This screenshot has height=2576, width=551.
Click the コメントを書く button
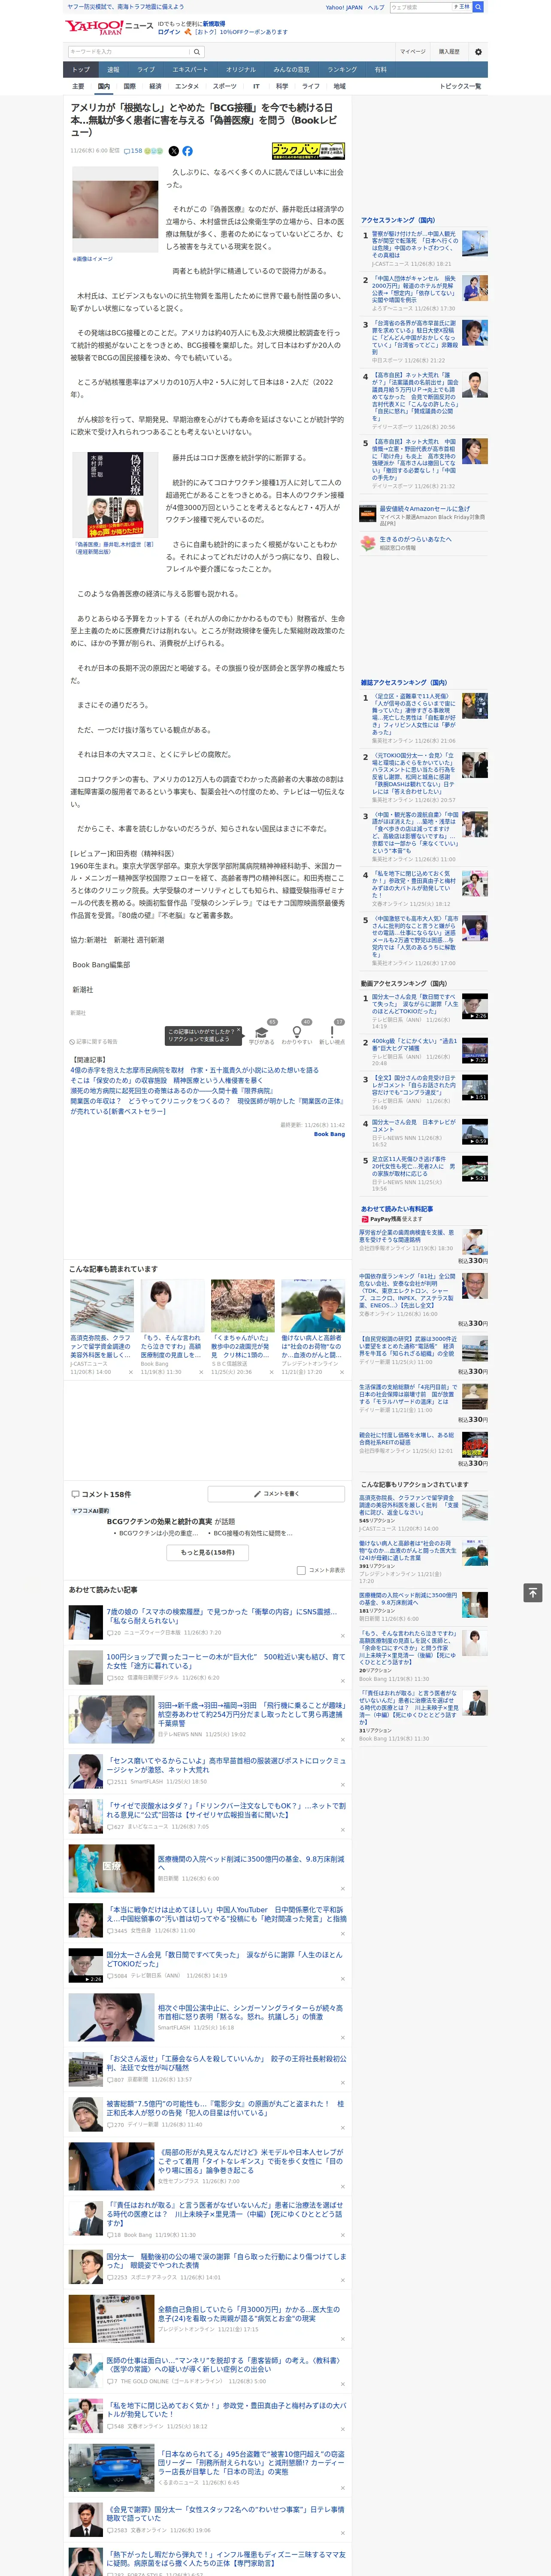[276, 1494]
